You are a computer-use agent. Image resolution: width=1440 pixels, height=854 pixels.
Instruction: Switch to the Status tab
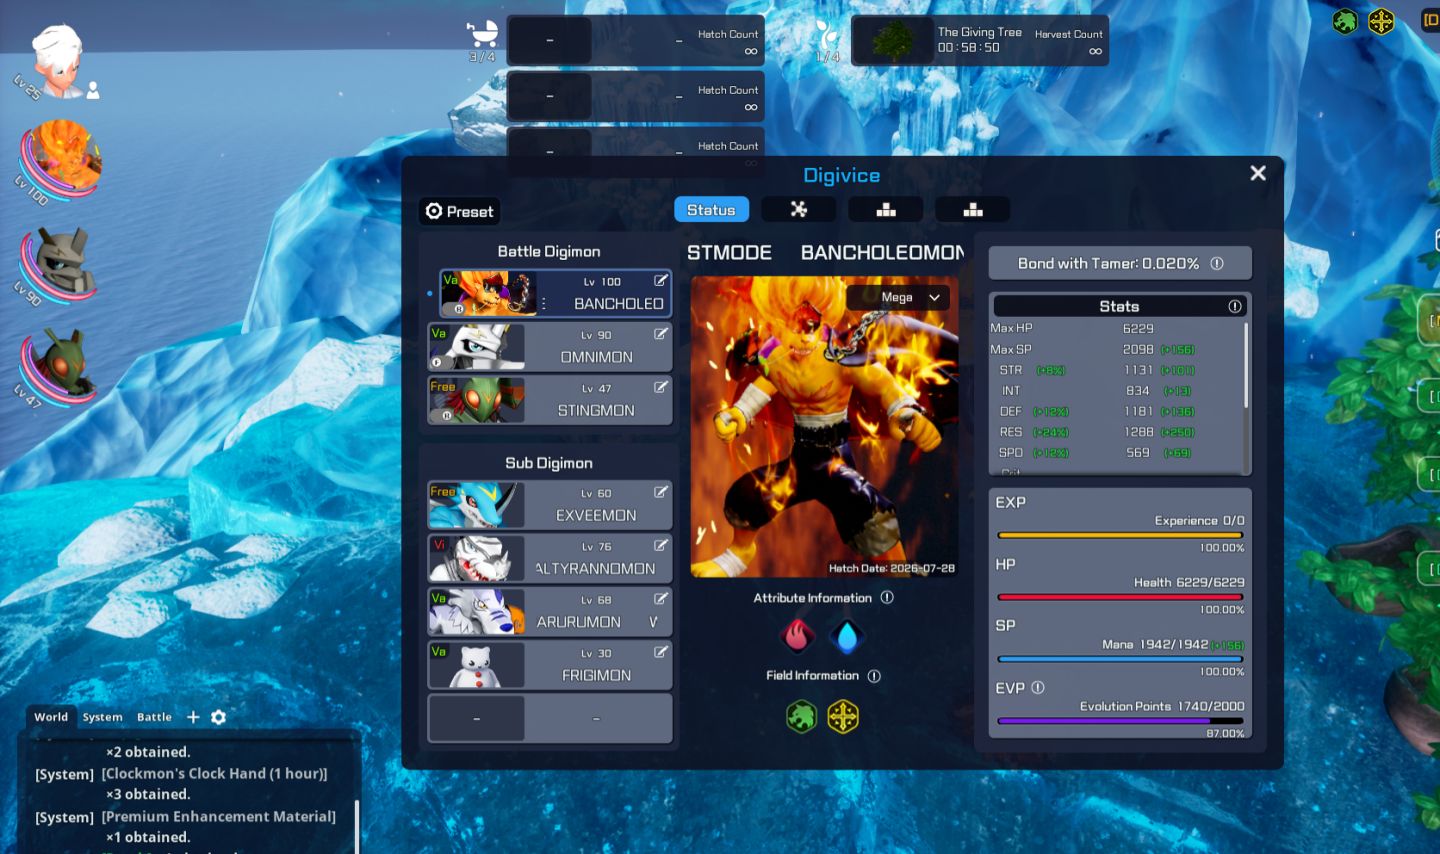click(711, 210)
